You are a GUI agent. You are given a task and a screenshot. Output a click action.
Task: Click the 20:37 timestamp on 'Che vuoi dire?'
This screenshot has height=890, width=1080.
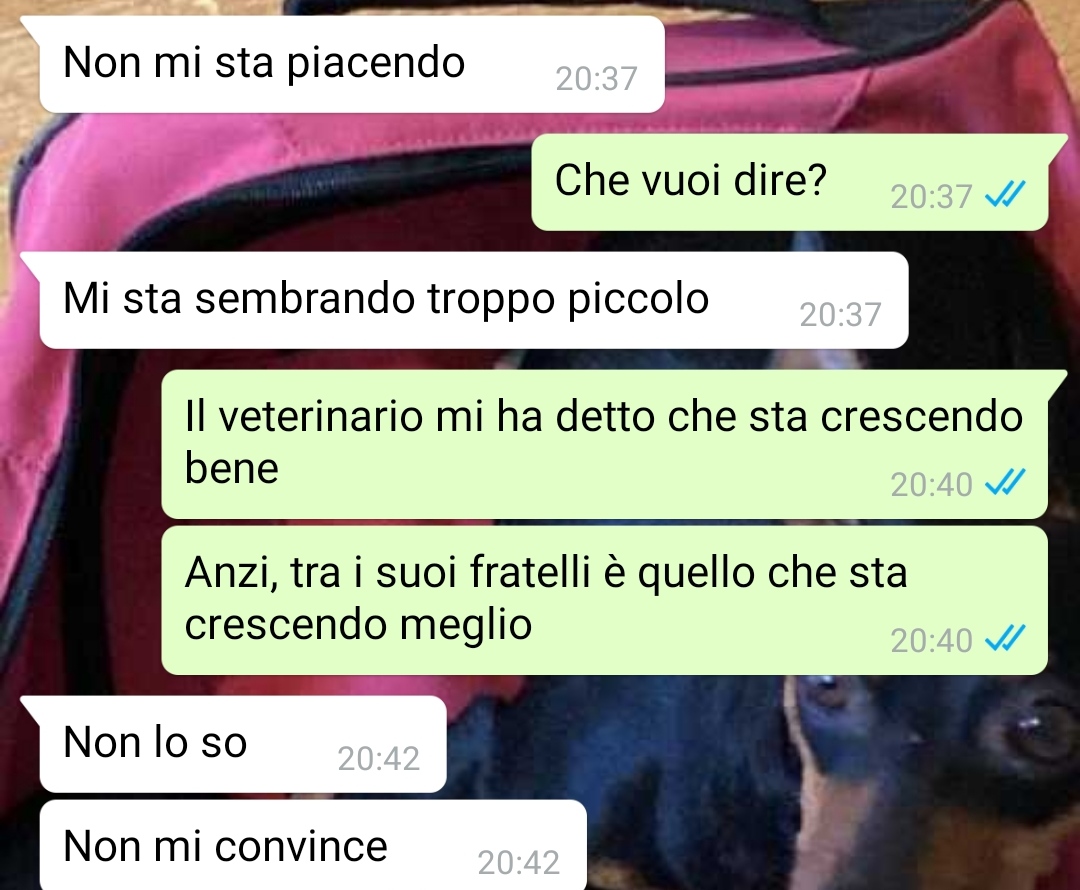pos(931,197)
